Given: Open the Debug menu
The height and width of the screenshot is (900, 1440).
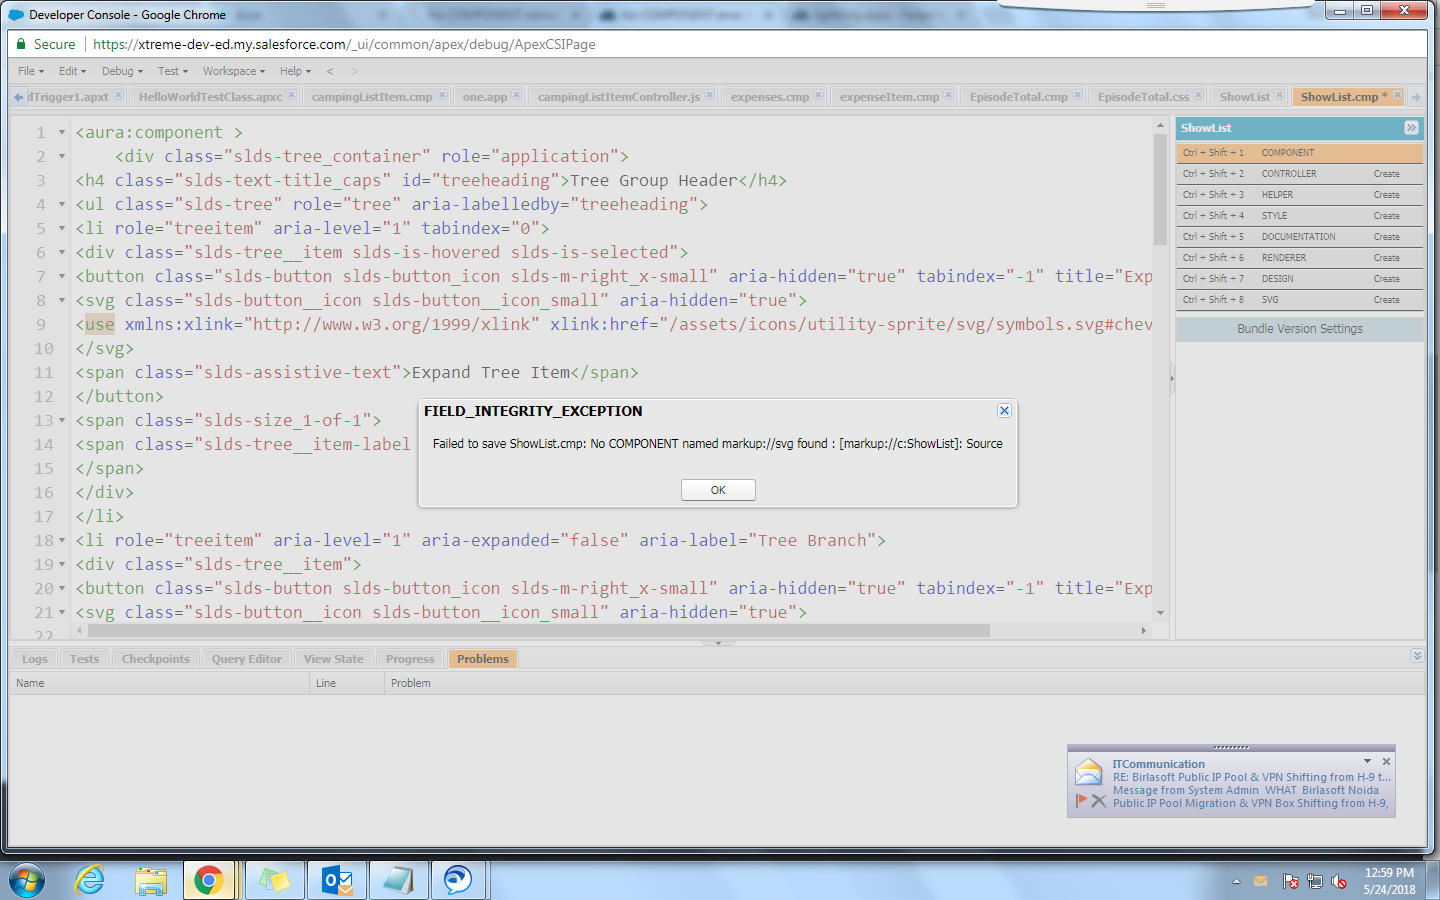Looking at the screenshot, I should pyautogui.click(x=122, y=71).
